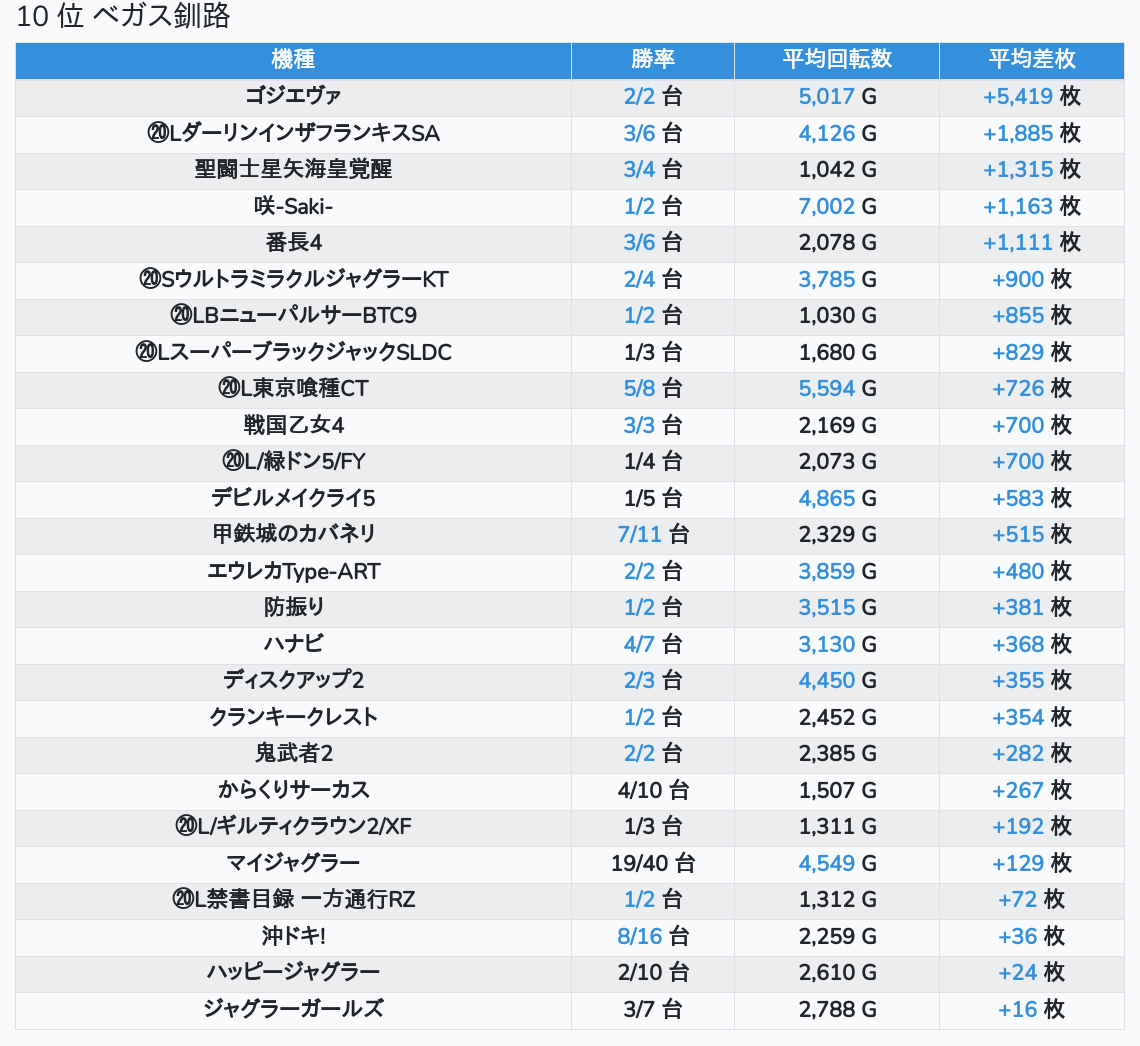This screenshot has height=1046, width=1140.
Task: Select the 4,126 G spins value
Action: (x=837, y=134)
